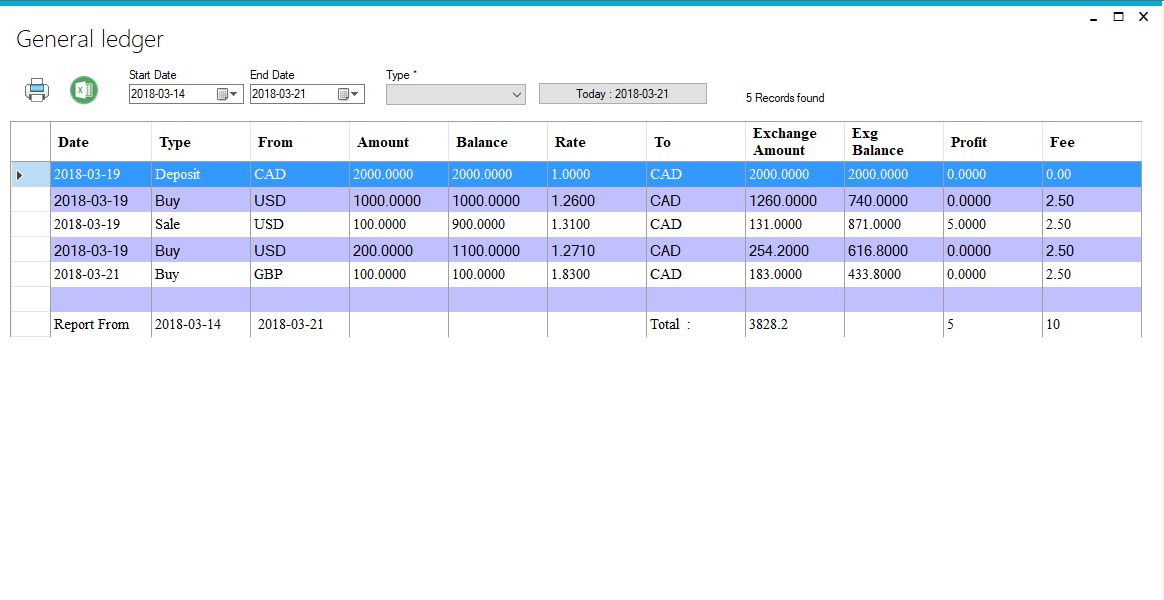Click the Today : 2018-03-21 button
Screen dimensions: 1164x600
622,92
